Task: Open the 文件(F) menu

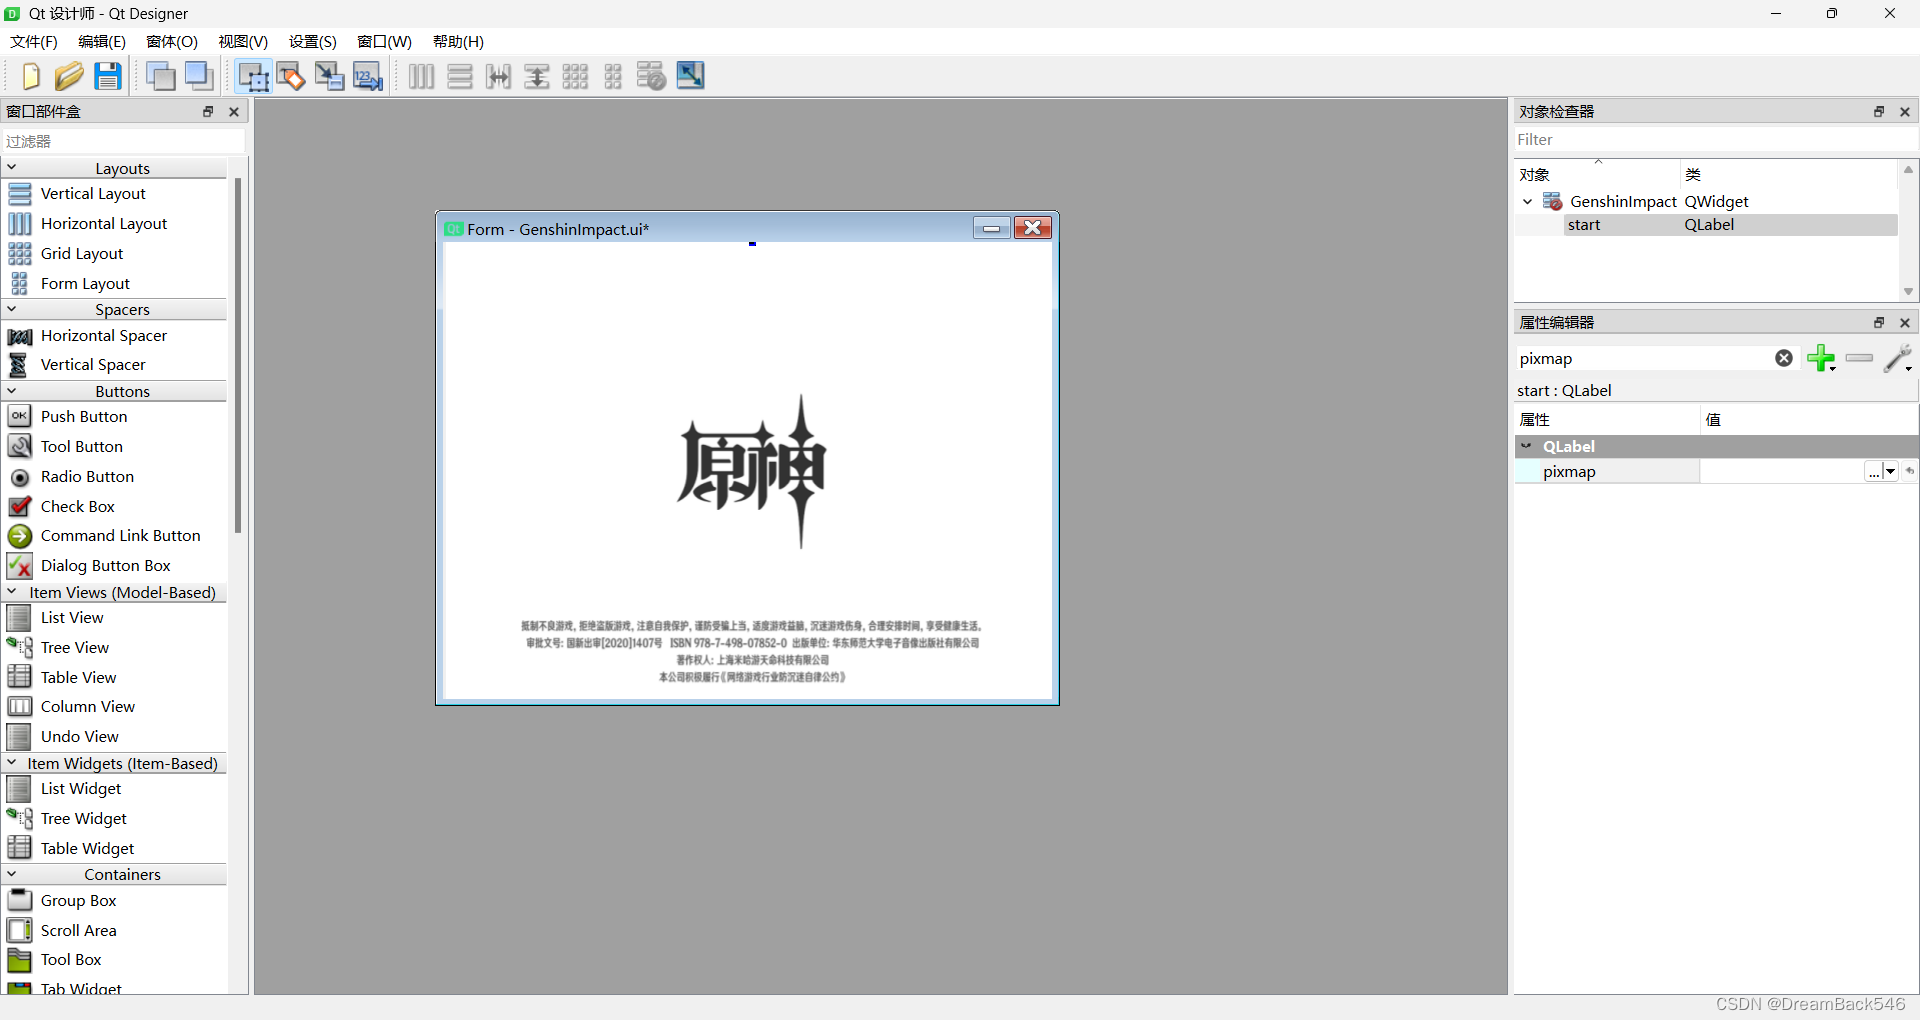Action: (x=34, y=42)
